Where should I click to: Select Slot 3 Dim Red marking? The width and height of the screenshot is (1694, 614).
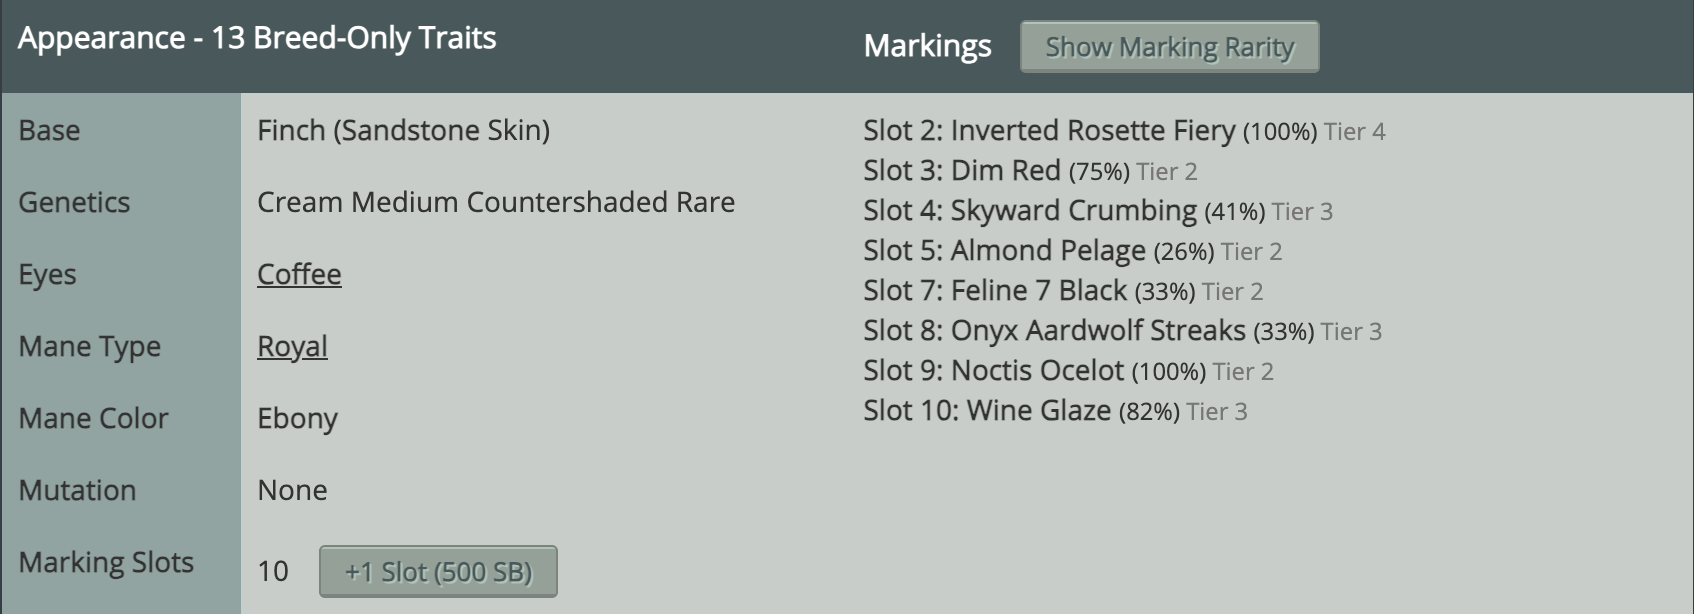[x=1030, y=171]
